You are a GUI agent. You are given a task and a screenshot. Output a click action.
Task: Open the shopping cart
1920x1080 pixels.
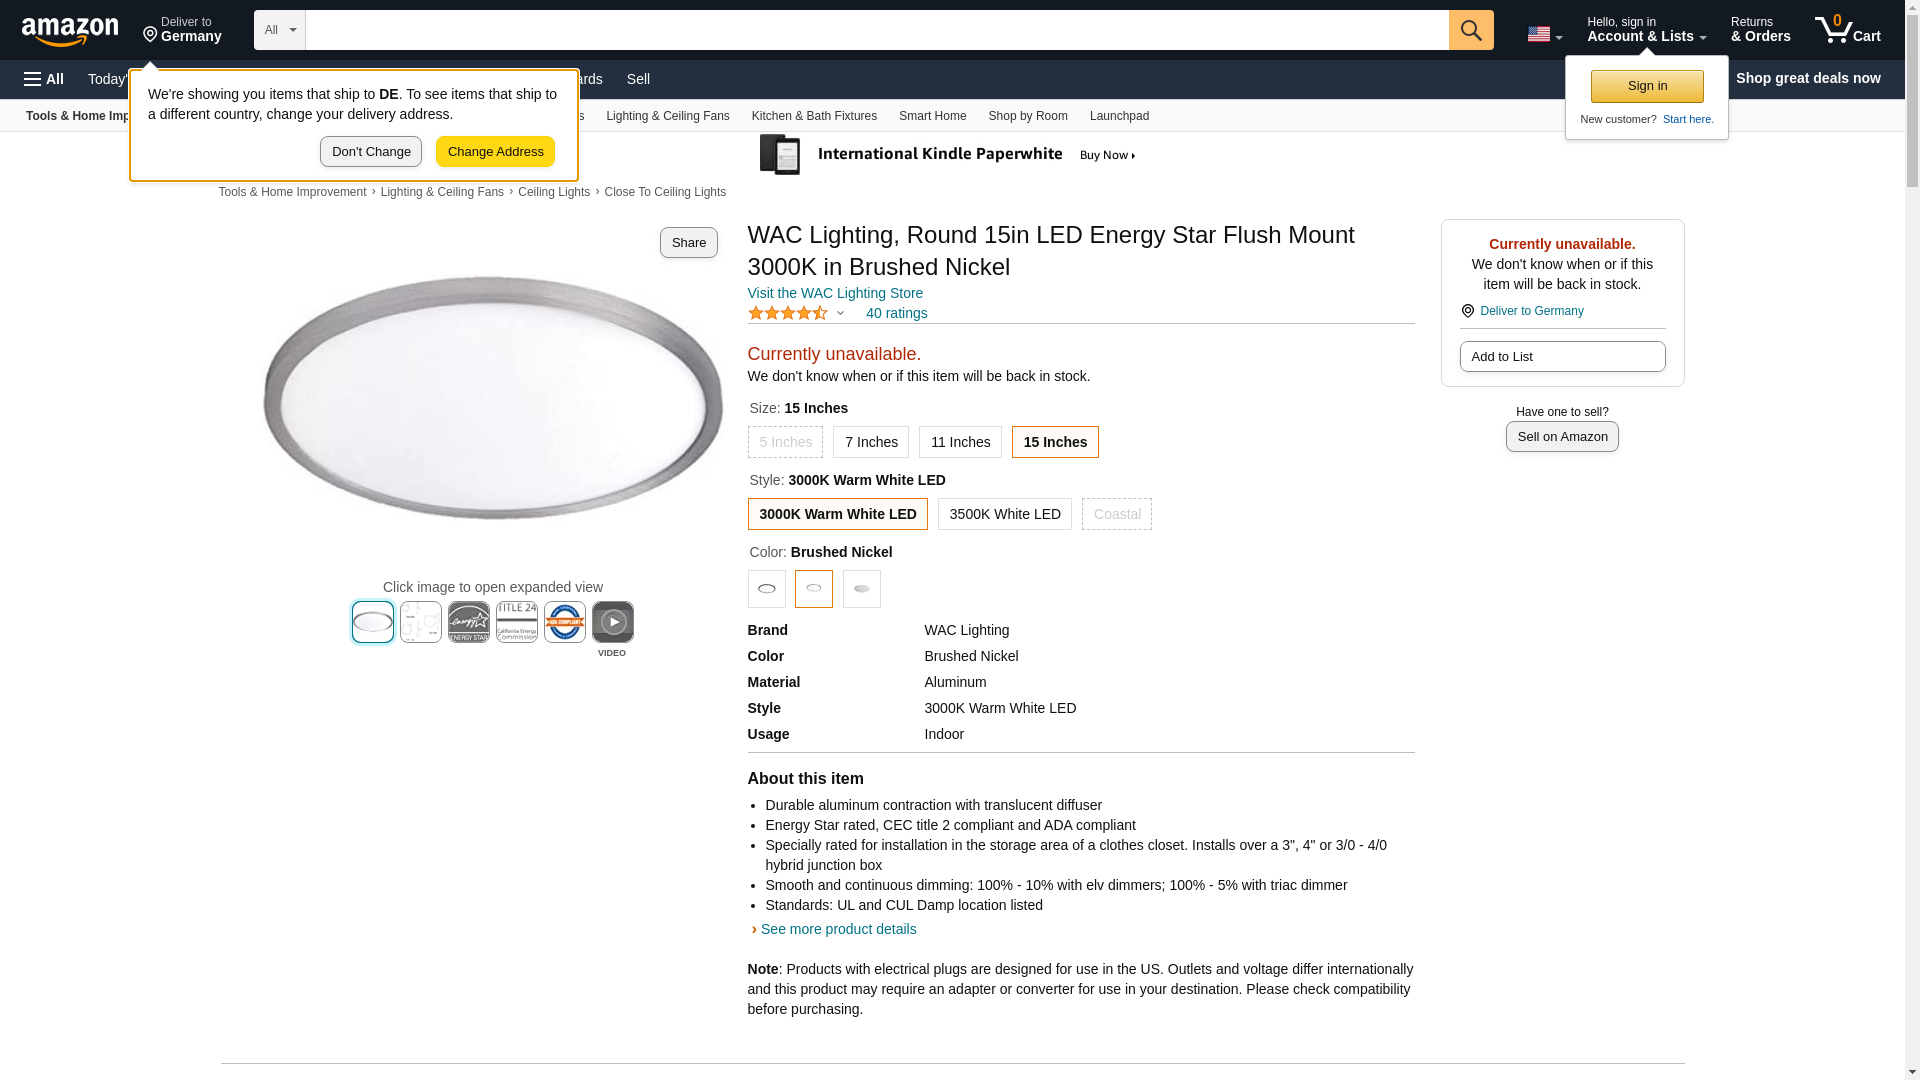coord(1847,30)
